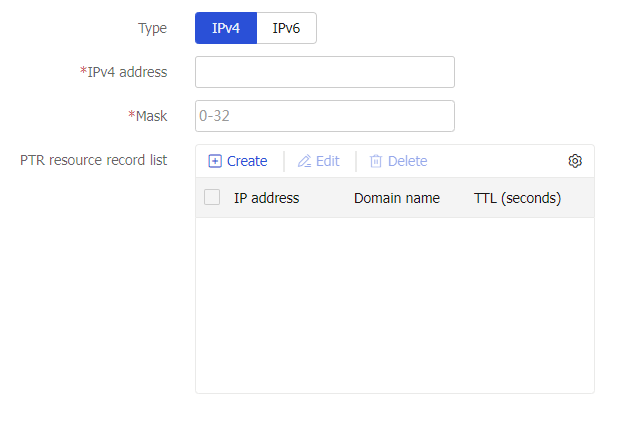Click the pencil icon beside Edit
Image resolution: width=622 pixels, height=430 pixels.
point(304,161)
